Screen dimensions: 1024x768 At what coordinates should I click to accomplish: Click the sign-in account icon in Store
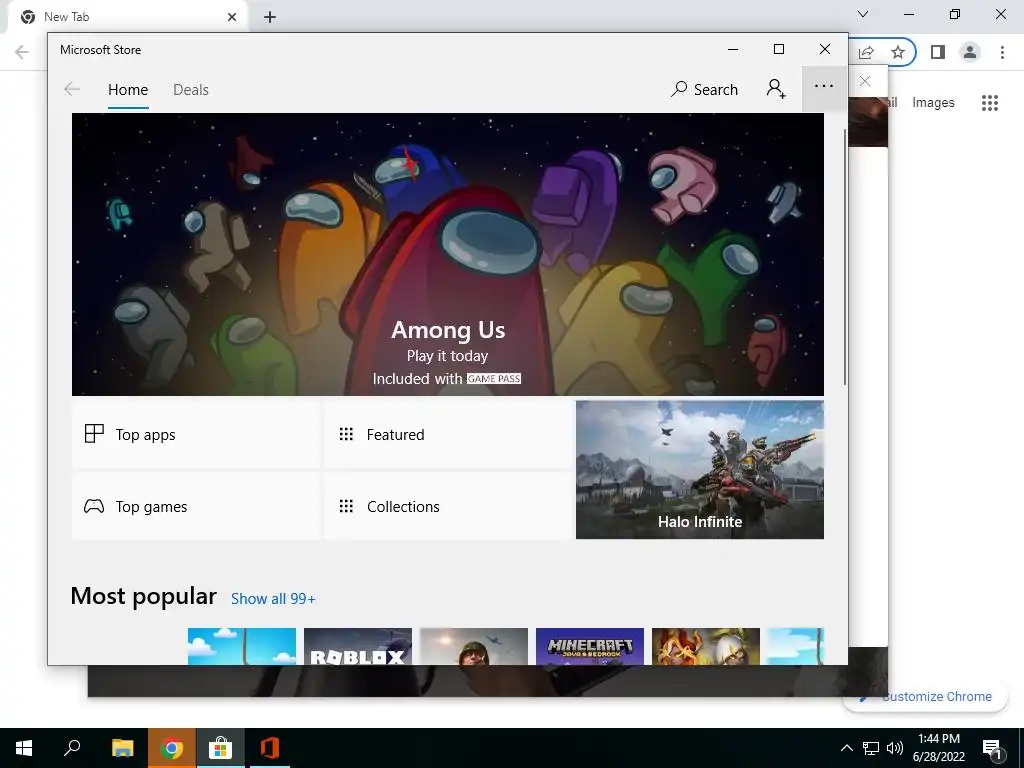pos(776,88)
